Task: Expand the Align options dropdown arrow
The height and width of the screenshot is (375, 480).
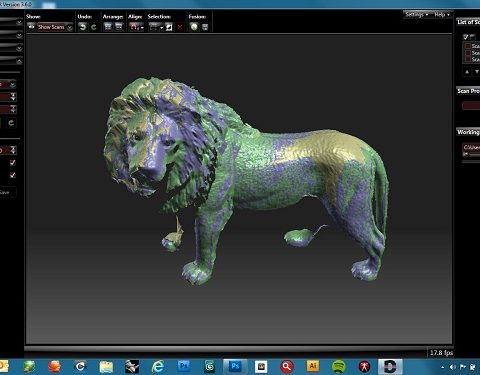Action: coord(142,28)
